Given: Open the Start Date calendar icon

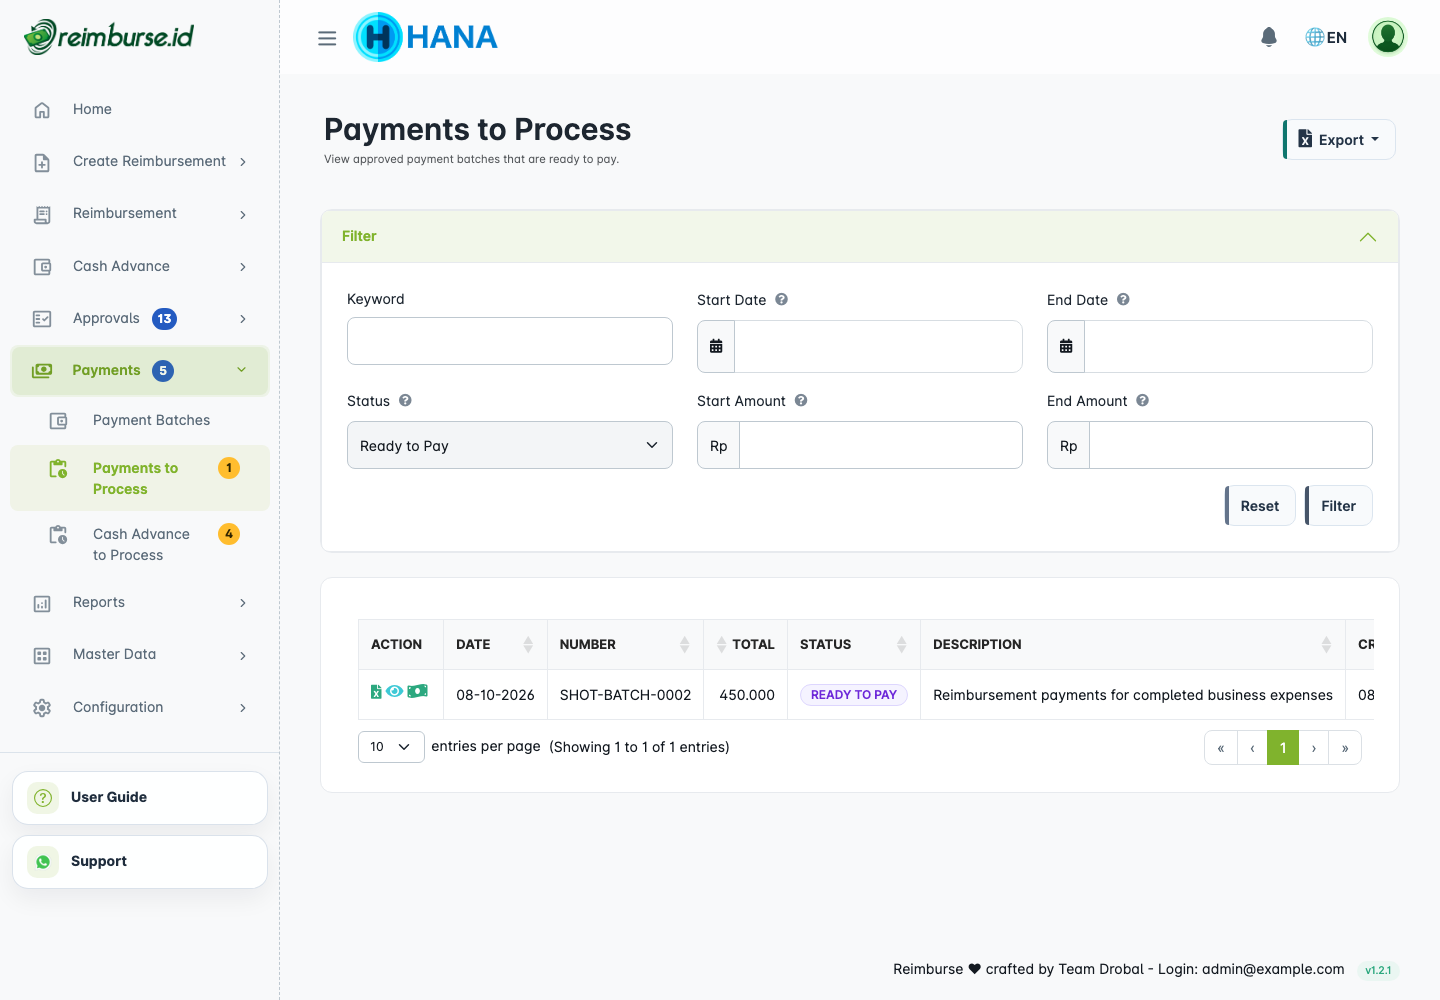Looking at the screenshot, I should pos(716,346).
